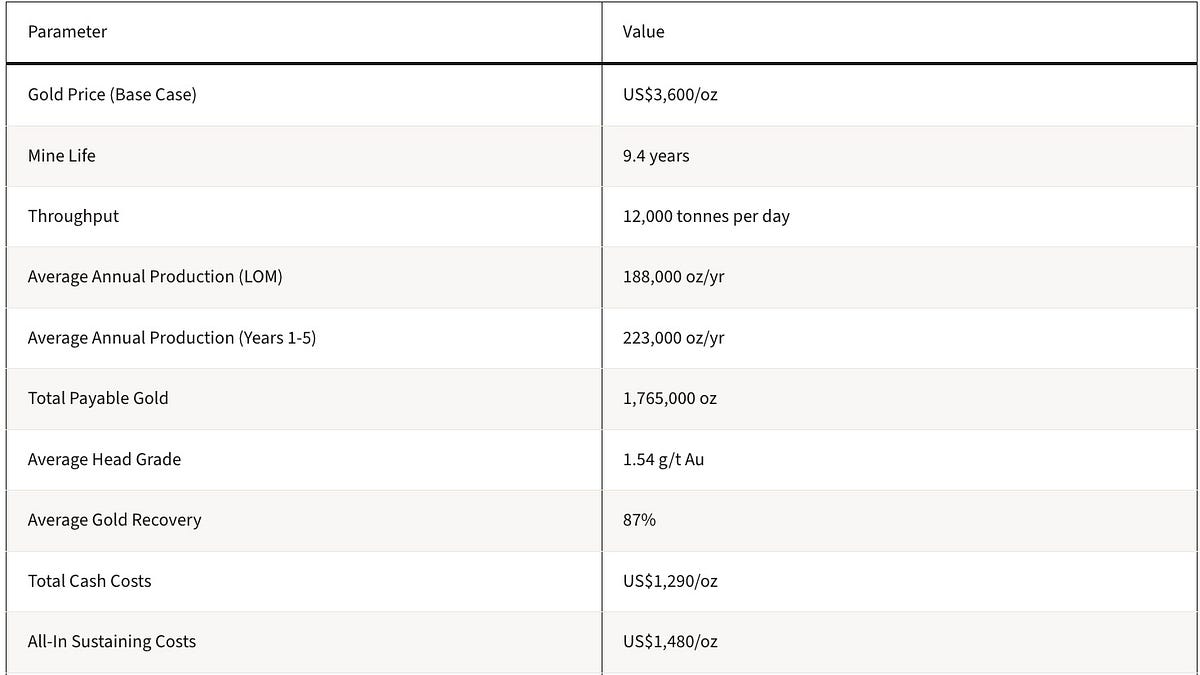Select Average Annual Production (Years 1-5) cell
The width and height of the screenshot is (1200, 675).
pos(304,338)
